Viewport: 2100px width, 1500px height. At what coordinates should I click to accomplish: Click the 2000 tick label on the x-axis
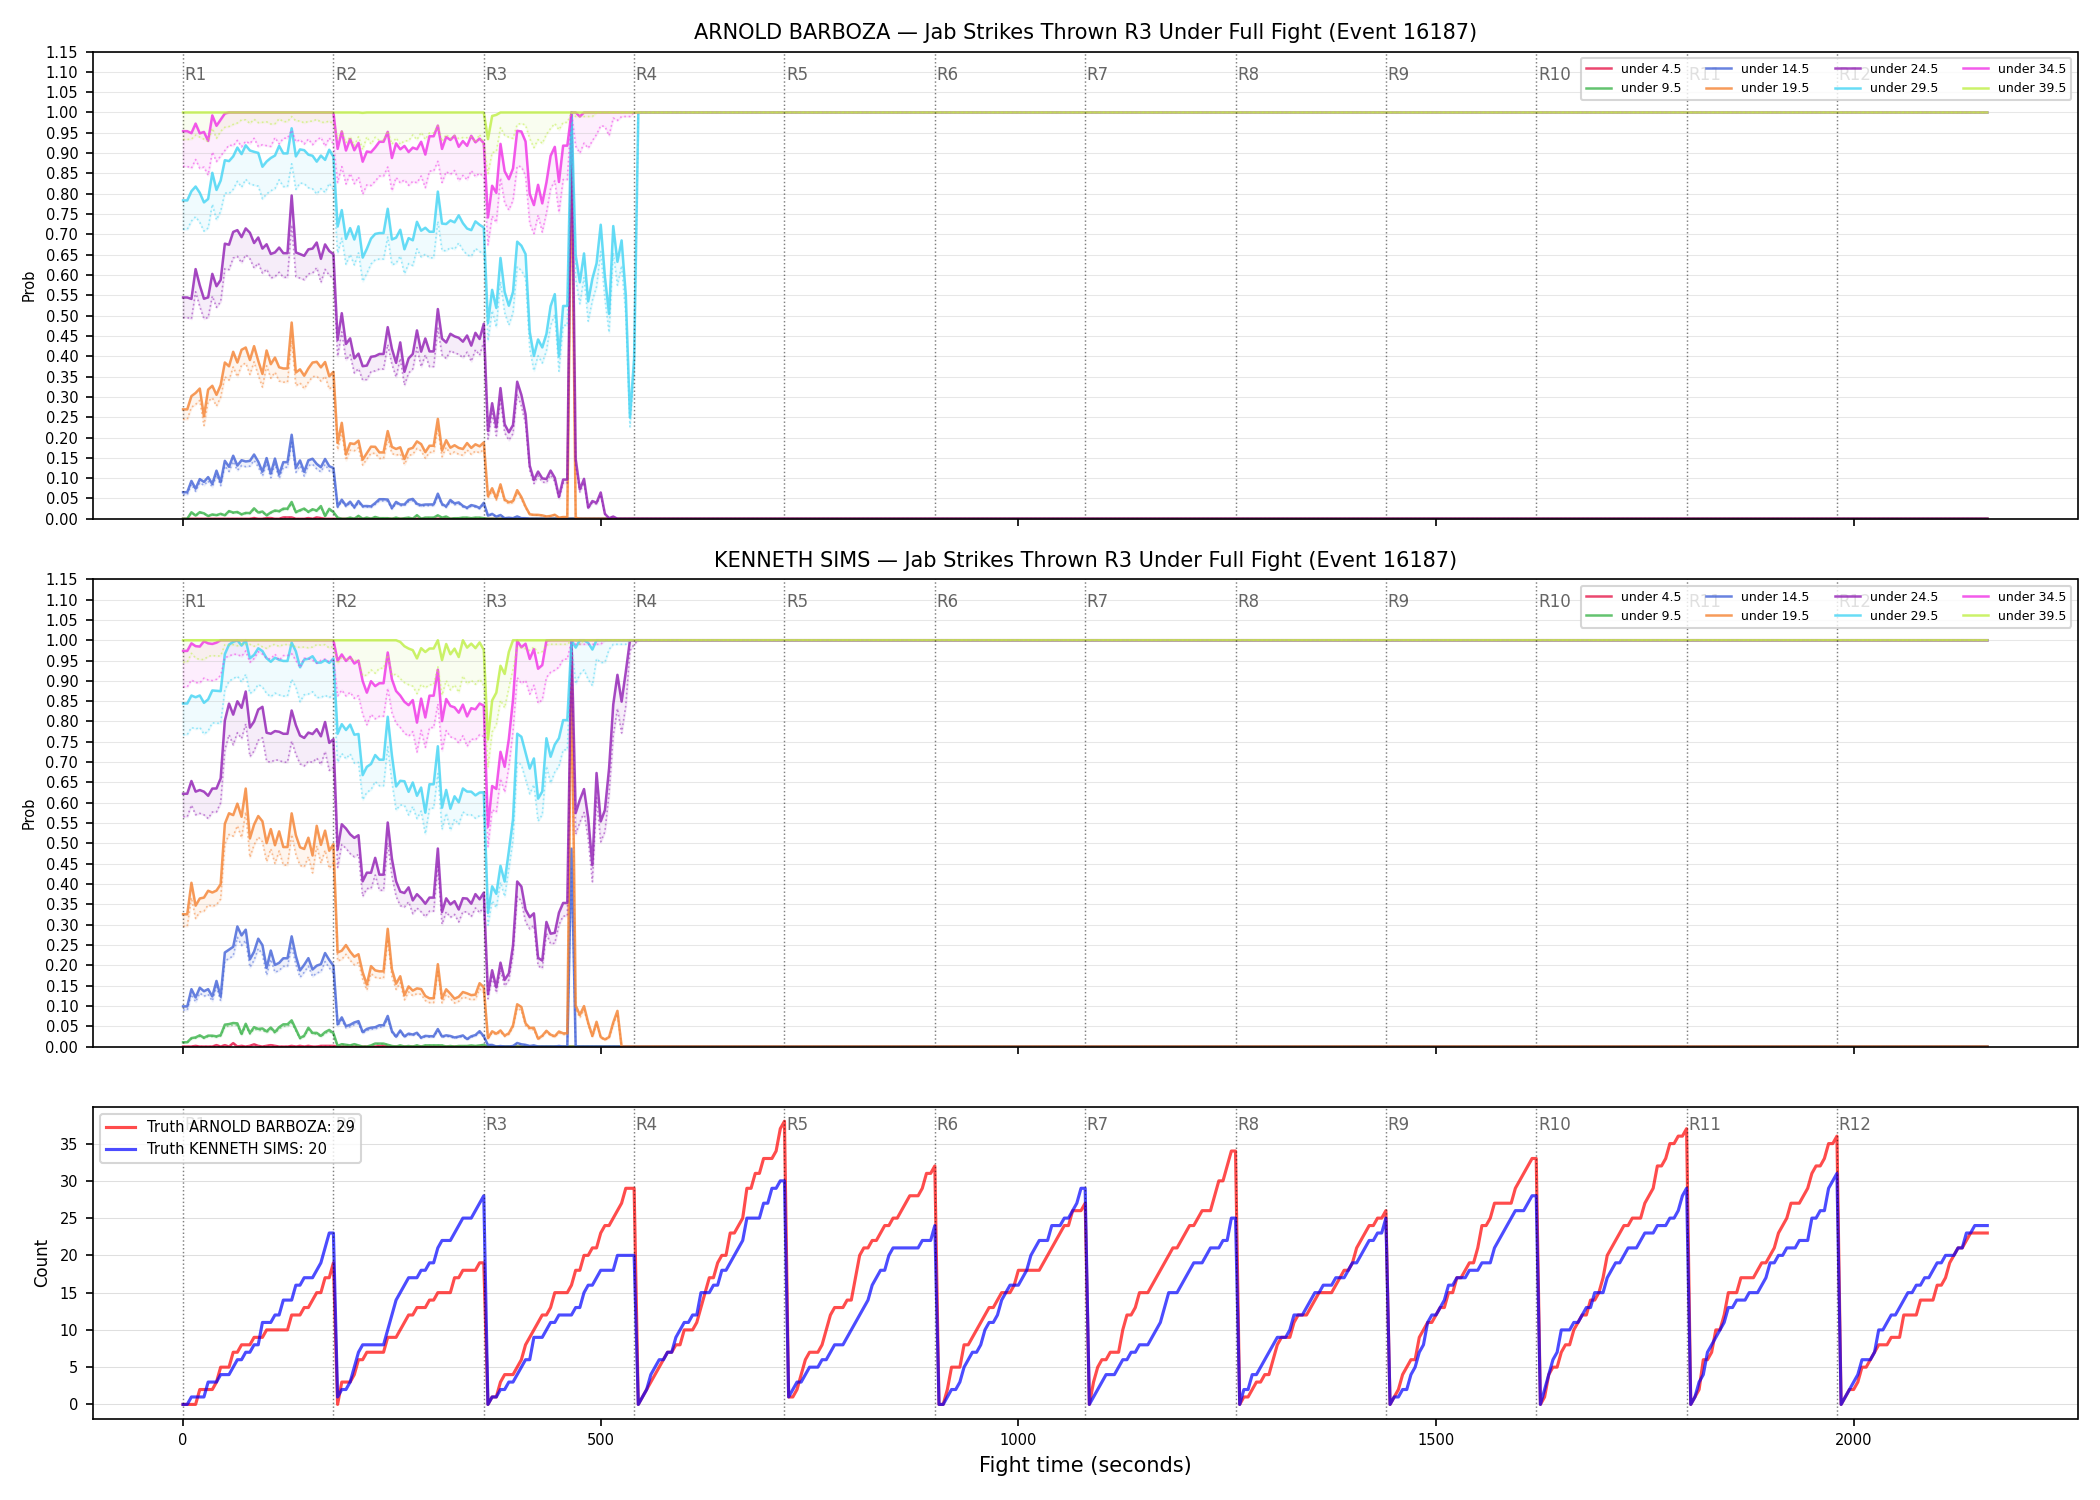pyautogui.click(x=1853, y=1440)
